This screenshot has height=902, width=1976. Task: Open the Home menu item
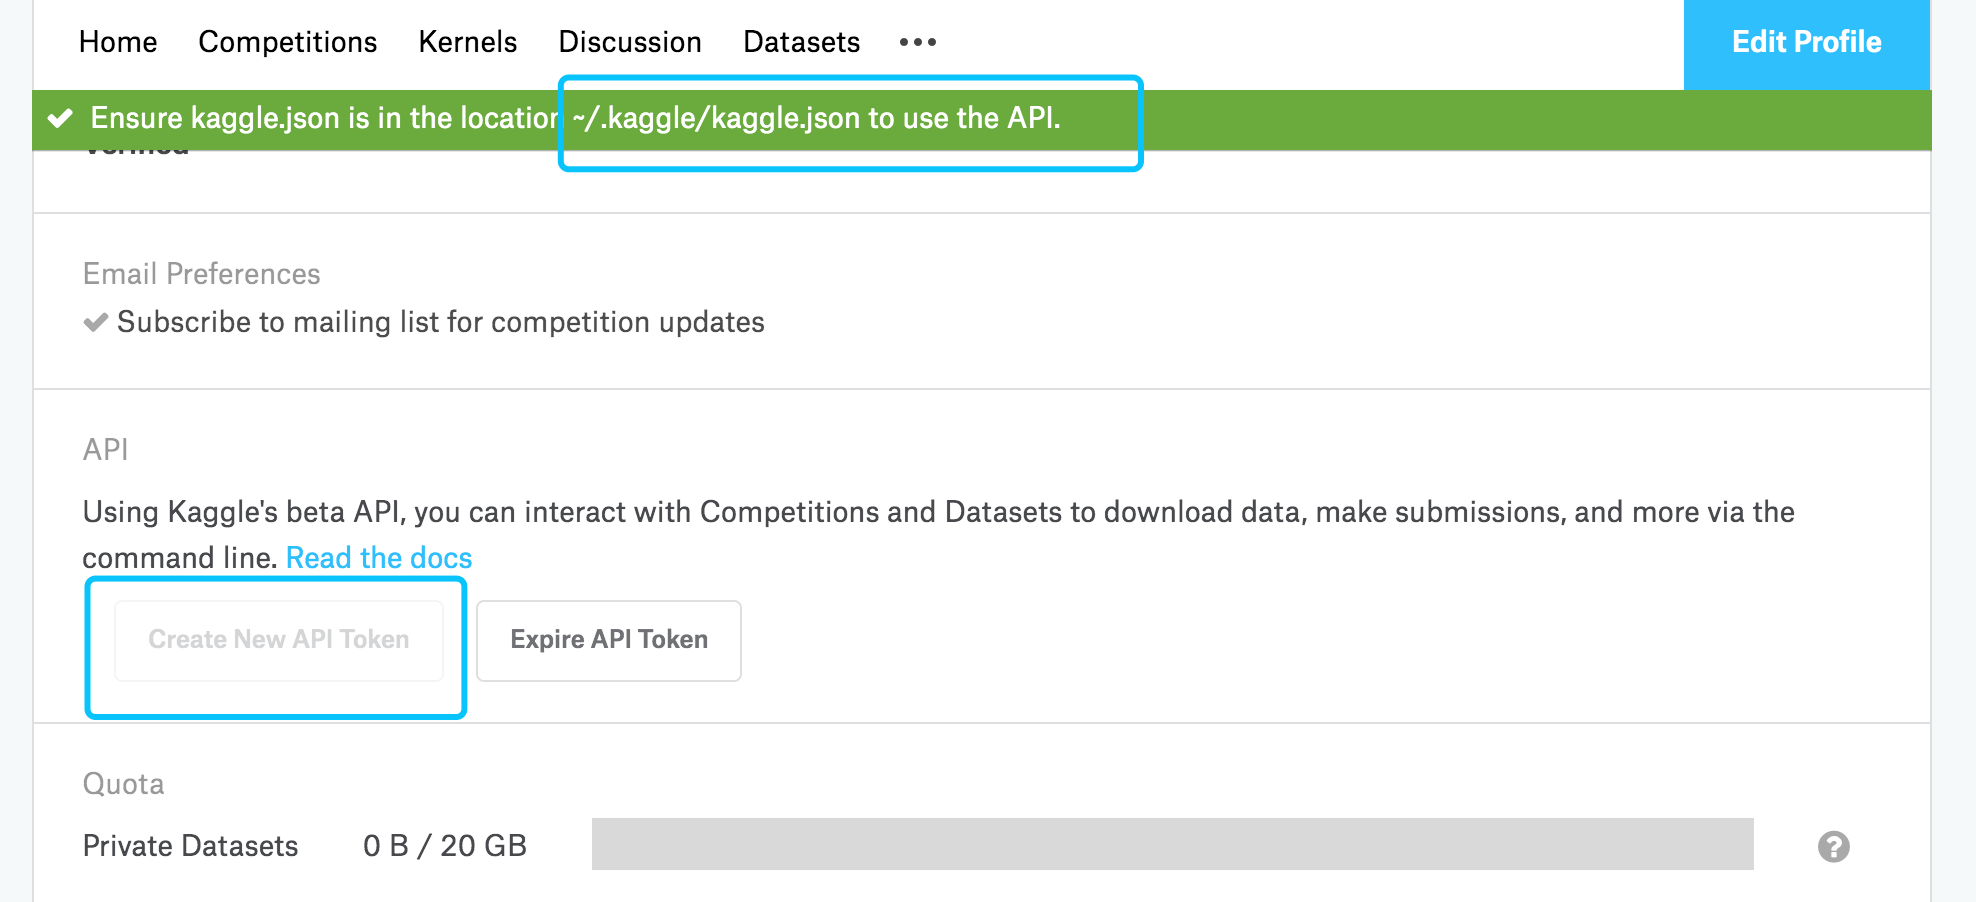118,42
